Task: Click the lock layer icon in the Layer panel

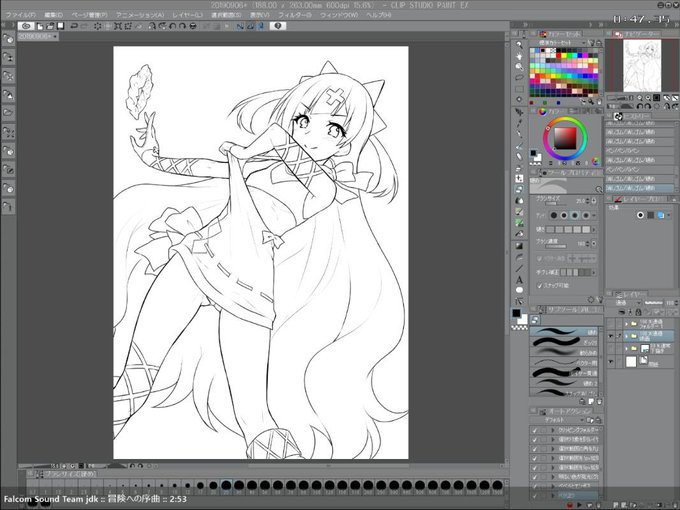Action: click(x=638, y=312)
